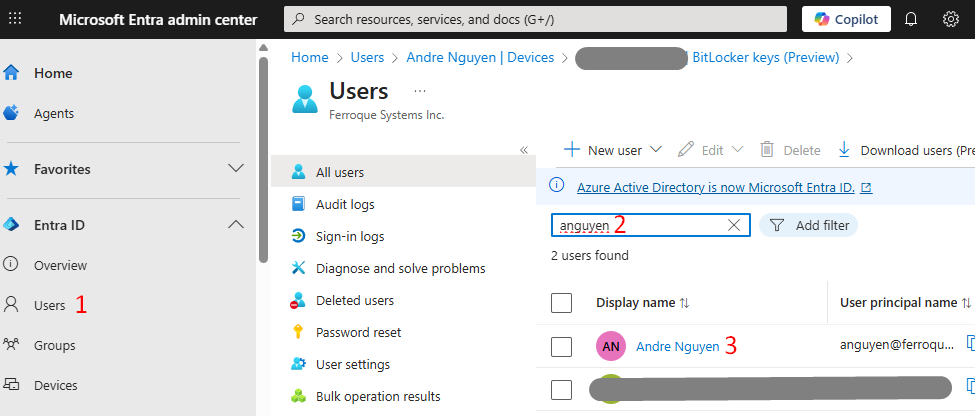Click the Deleted users icon
975x416 pixels.
(x=298, y=300)
